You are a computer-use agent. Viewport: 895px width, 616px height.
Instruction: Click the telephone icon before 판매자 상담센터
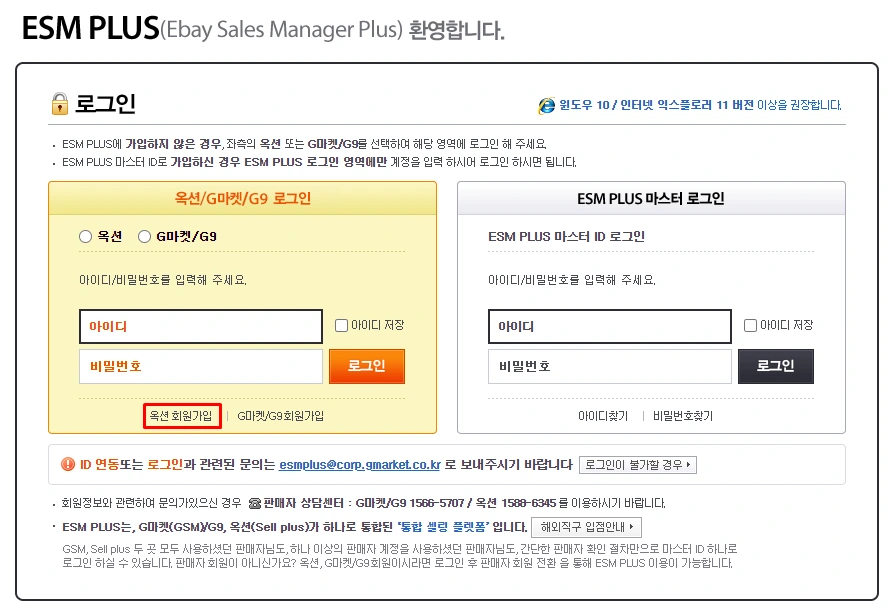[255, 504]
